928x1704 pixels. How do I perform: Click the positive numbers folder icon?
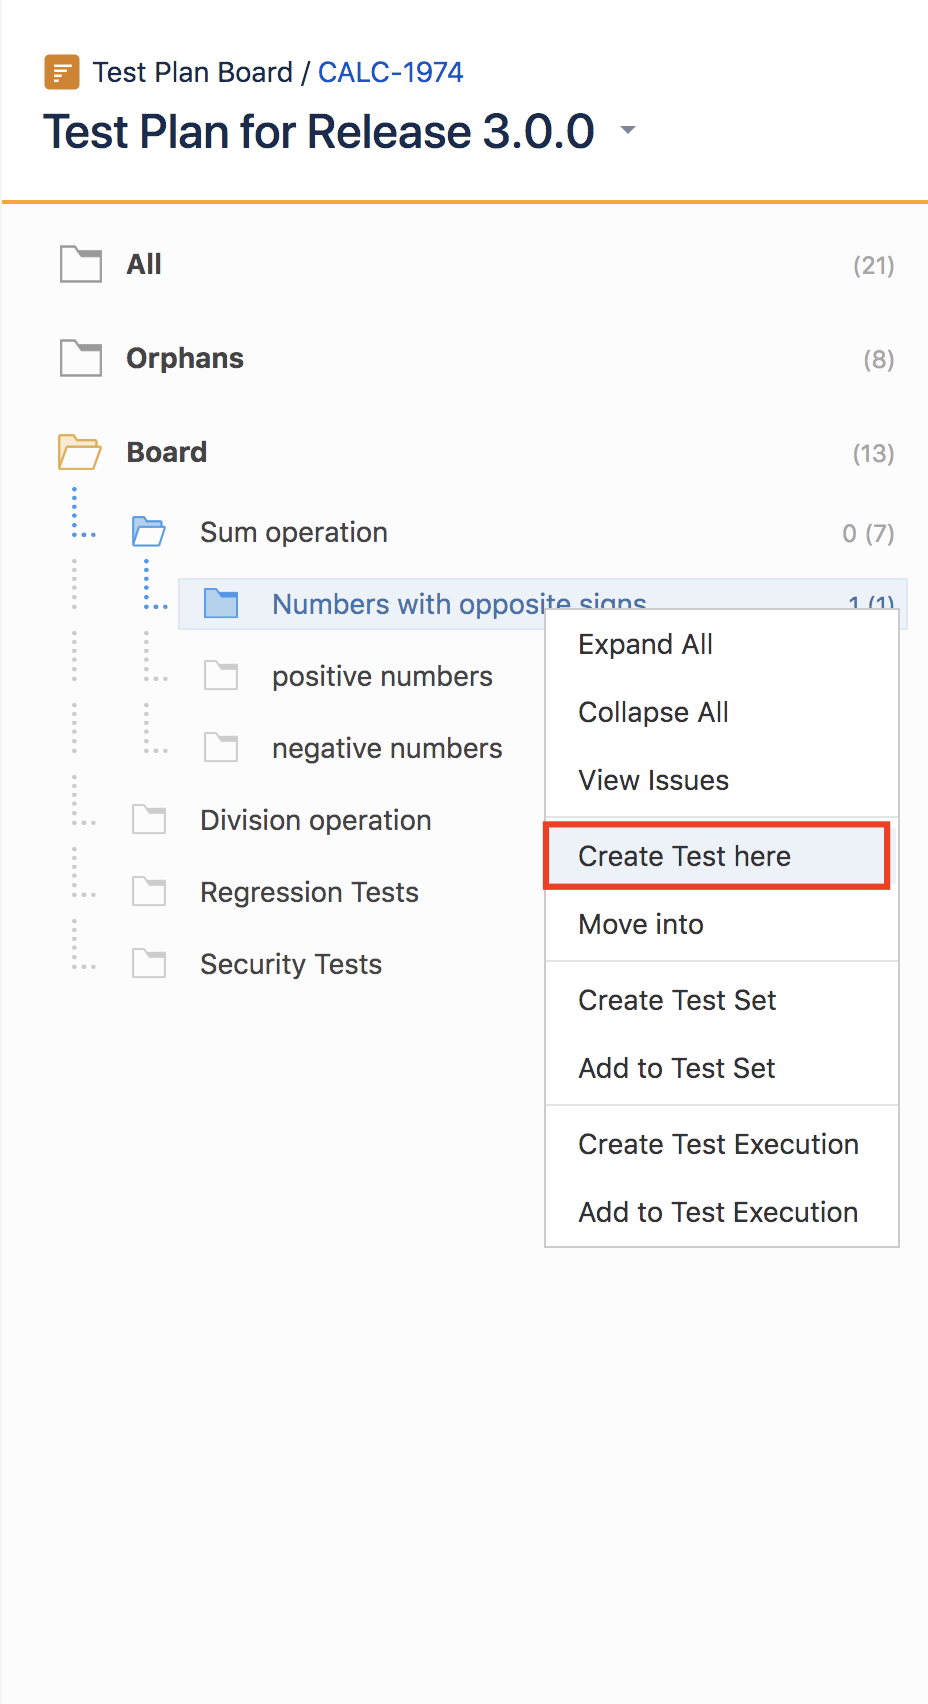(221, 676)
